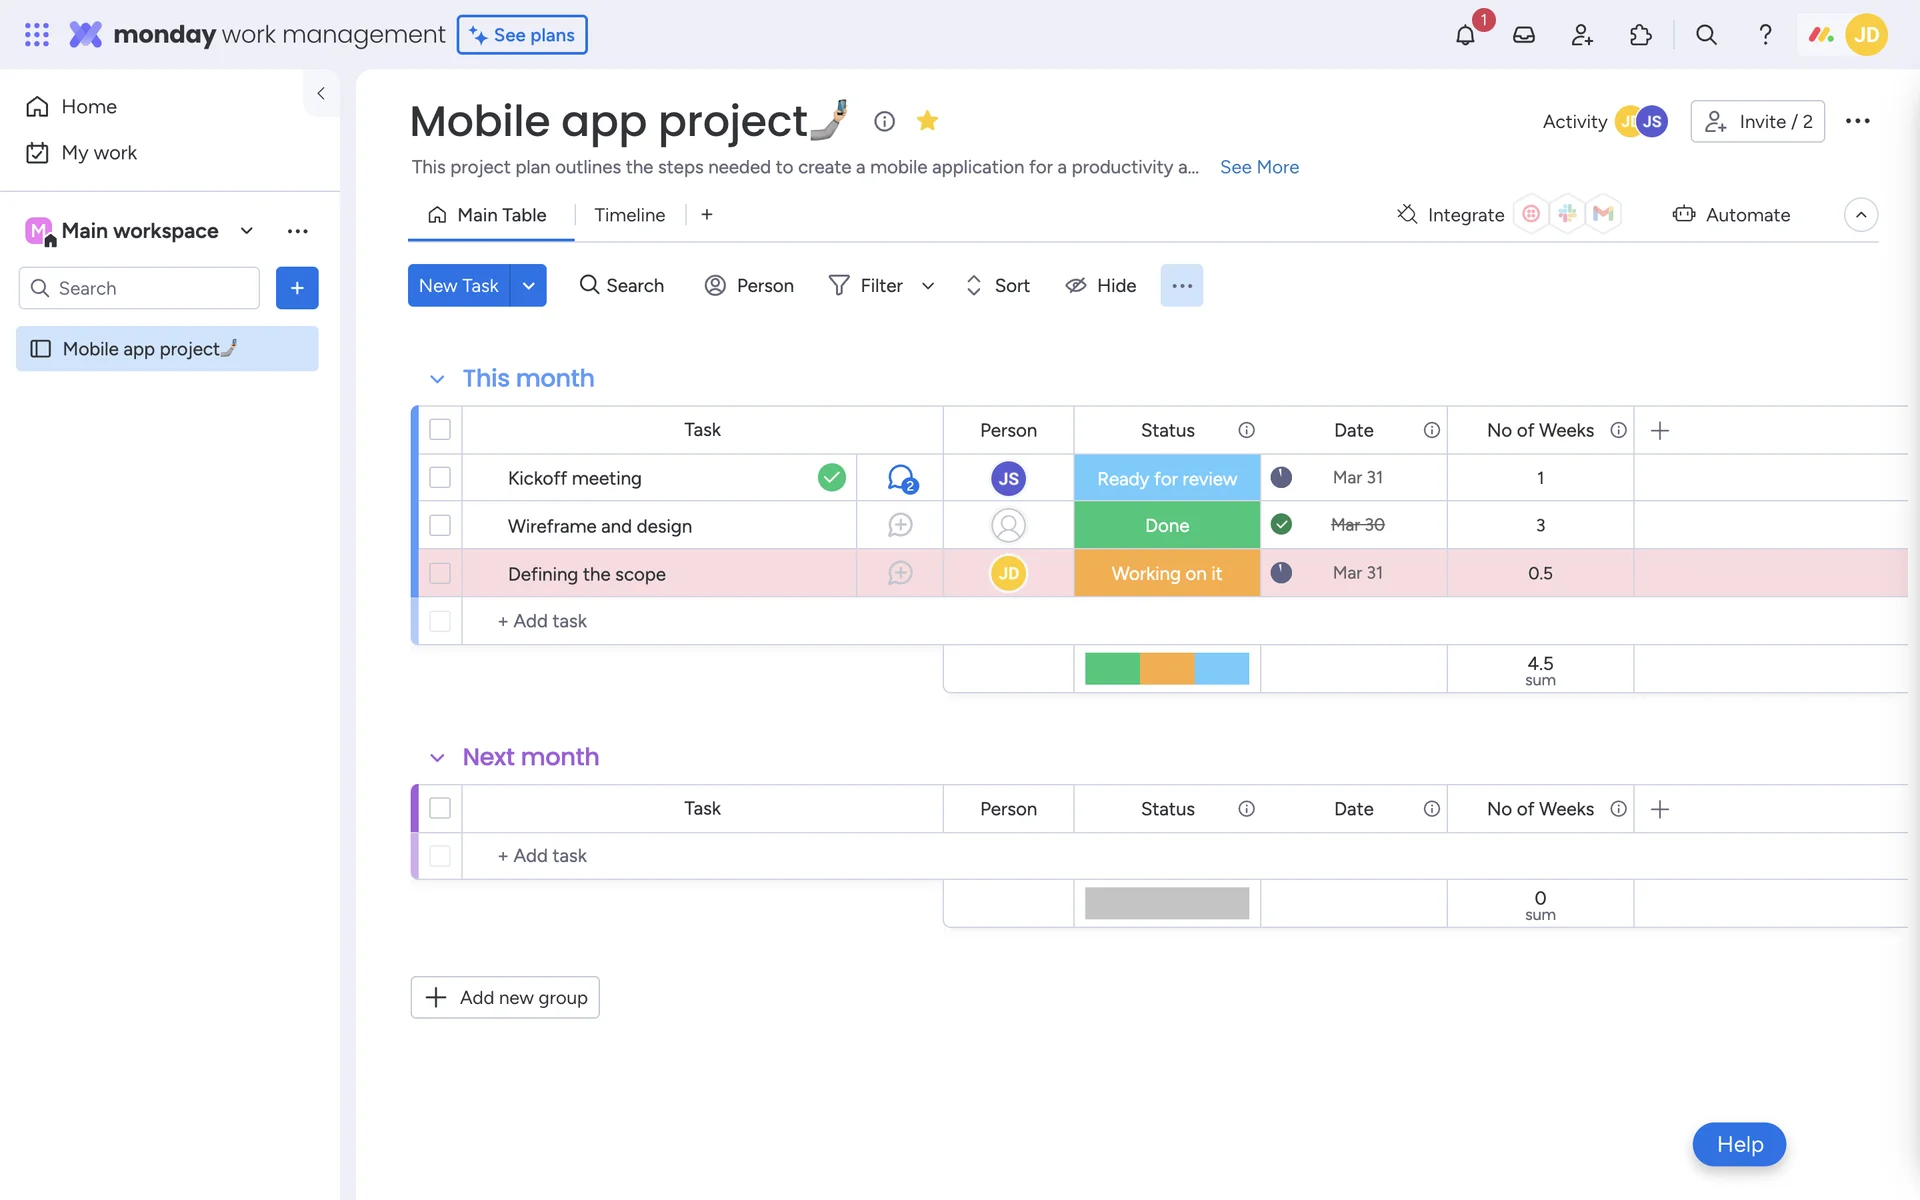Screen dimensions: 1920x1200
Task: Click the invite members icon in top bar
Action: (x=1582, y=35)
